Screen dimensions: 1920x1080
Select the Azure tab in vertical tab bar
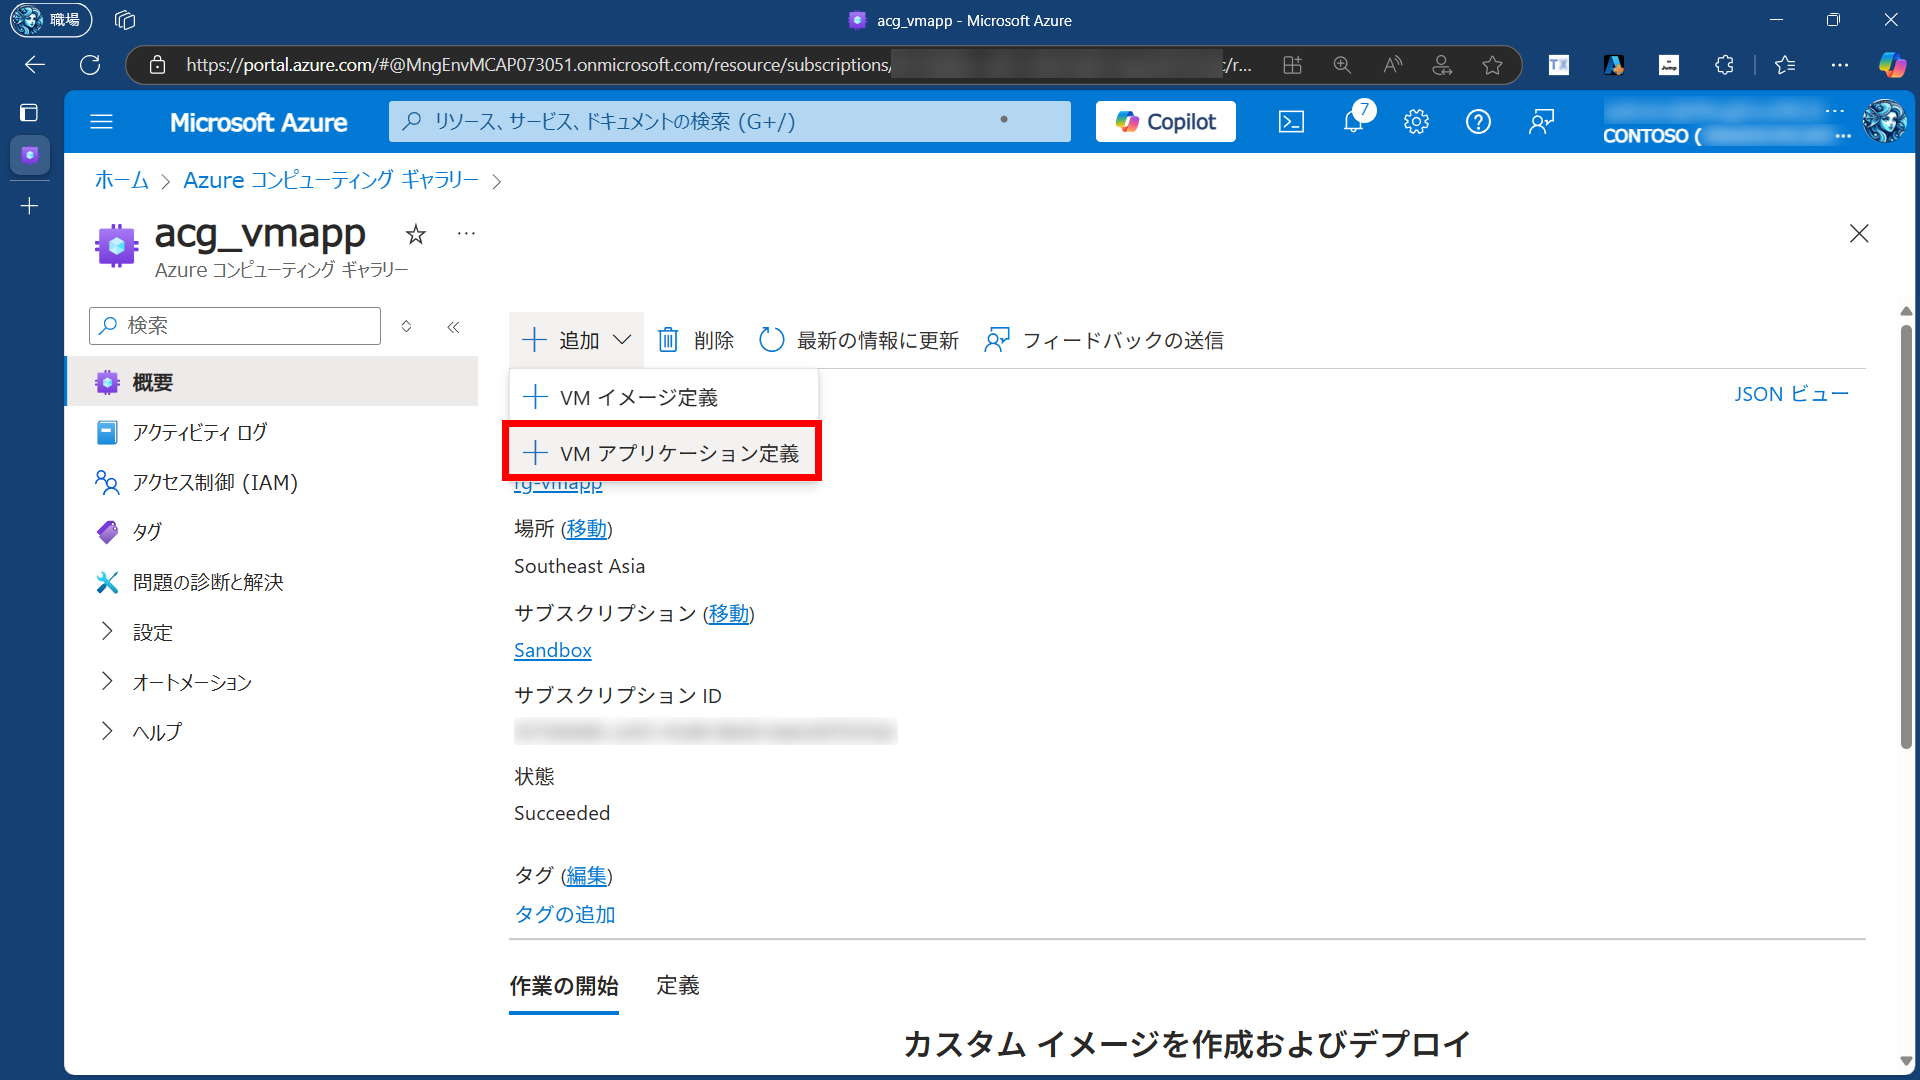pyautogui.click(x=29, y=155)
